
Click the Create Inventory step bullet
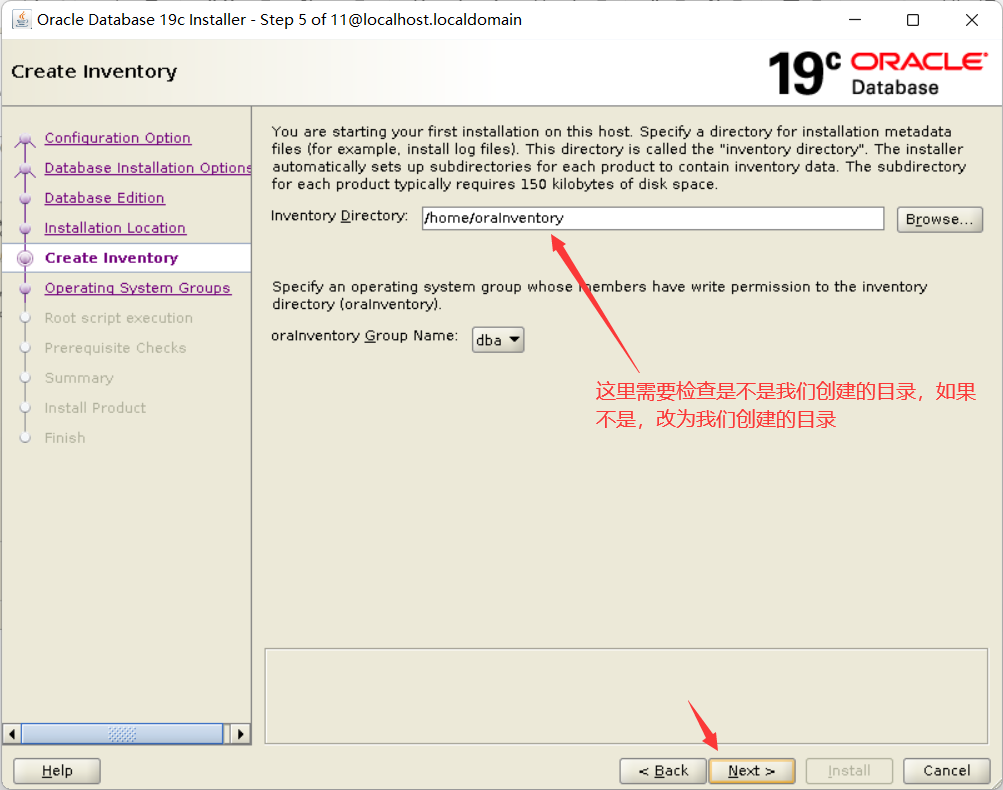click(x=26, y=258)
